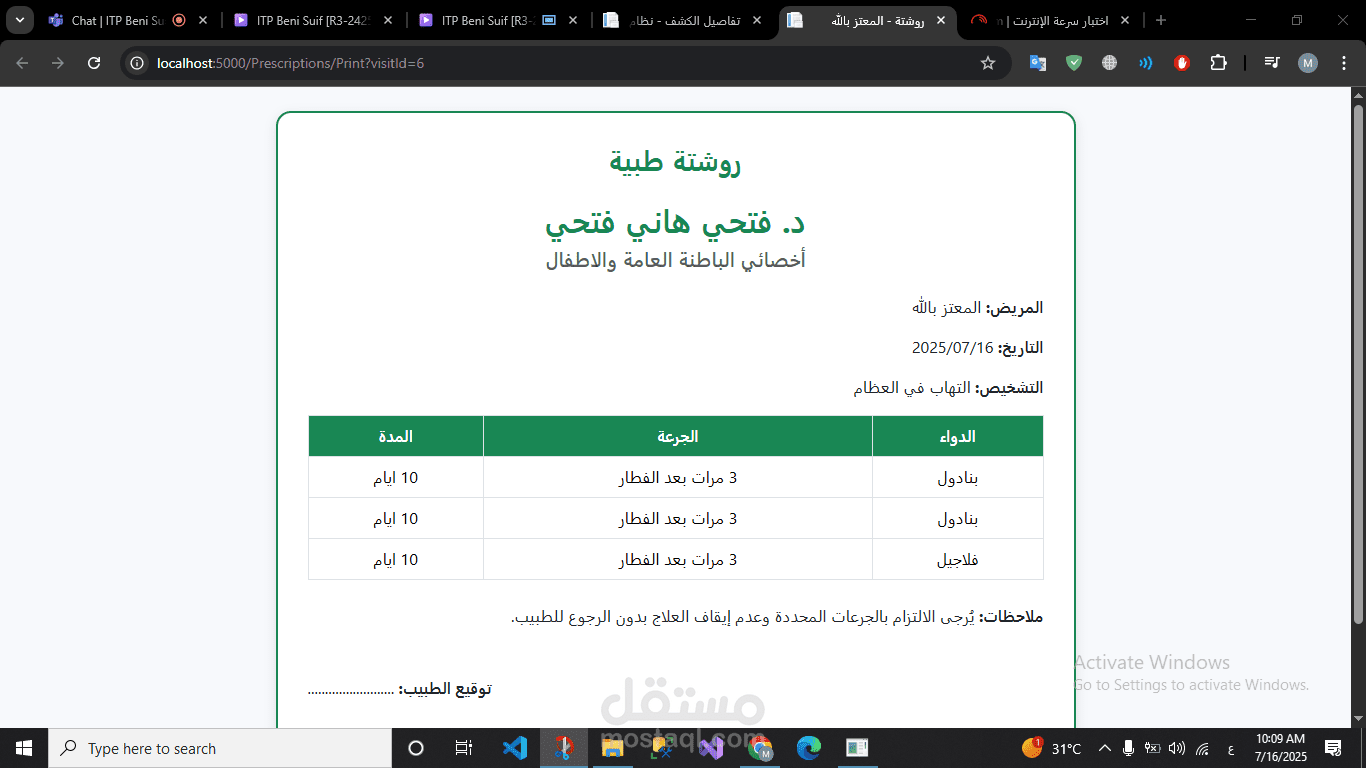Go forward in browser history

[58, 63]
